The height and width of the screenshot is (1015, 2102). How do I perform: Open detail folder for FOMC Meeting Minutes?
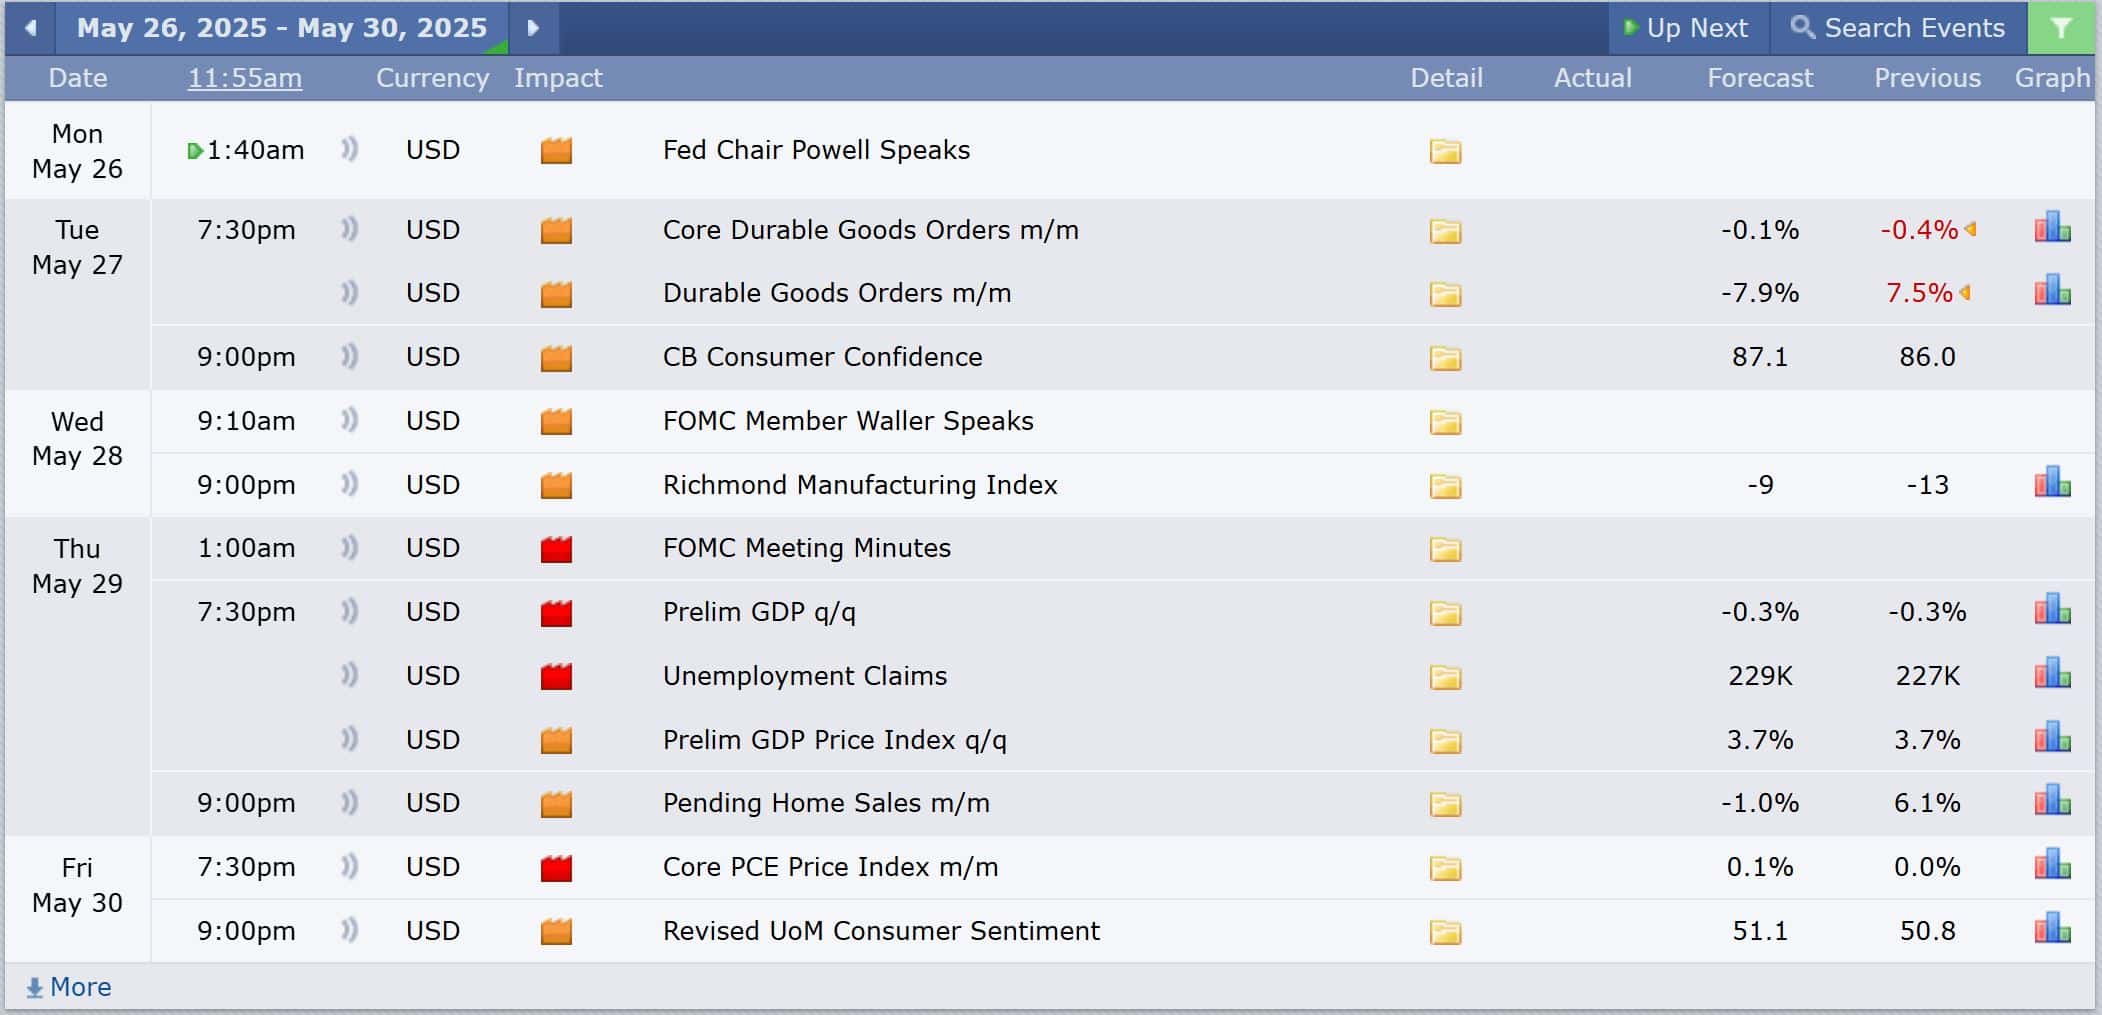click(1445, 549)
